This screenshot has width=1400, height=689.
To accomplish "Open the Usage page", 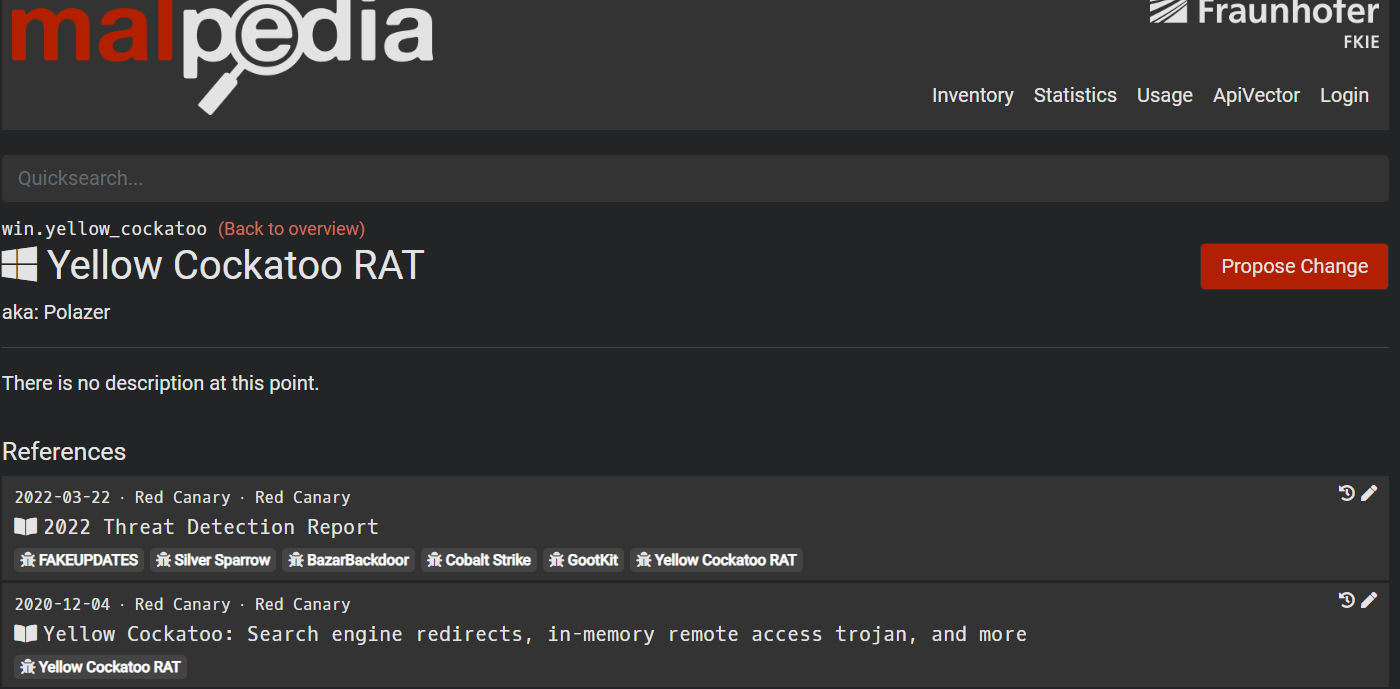I will coord(1164,95).
